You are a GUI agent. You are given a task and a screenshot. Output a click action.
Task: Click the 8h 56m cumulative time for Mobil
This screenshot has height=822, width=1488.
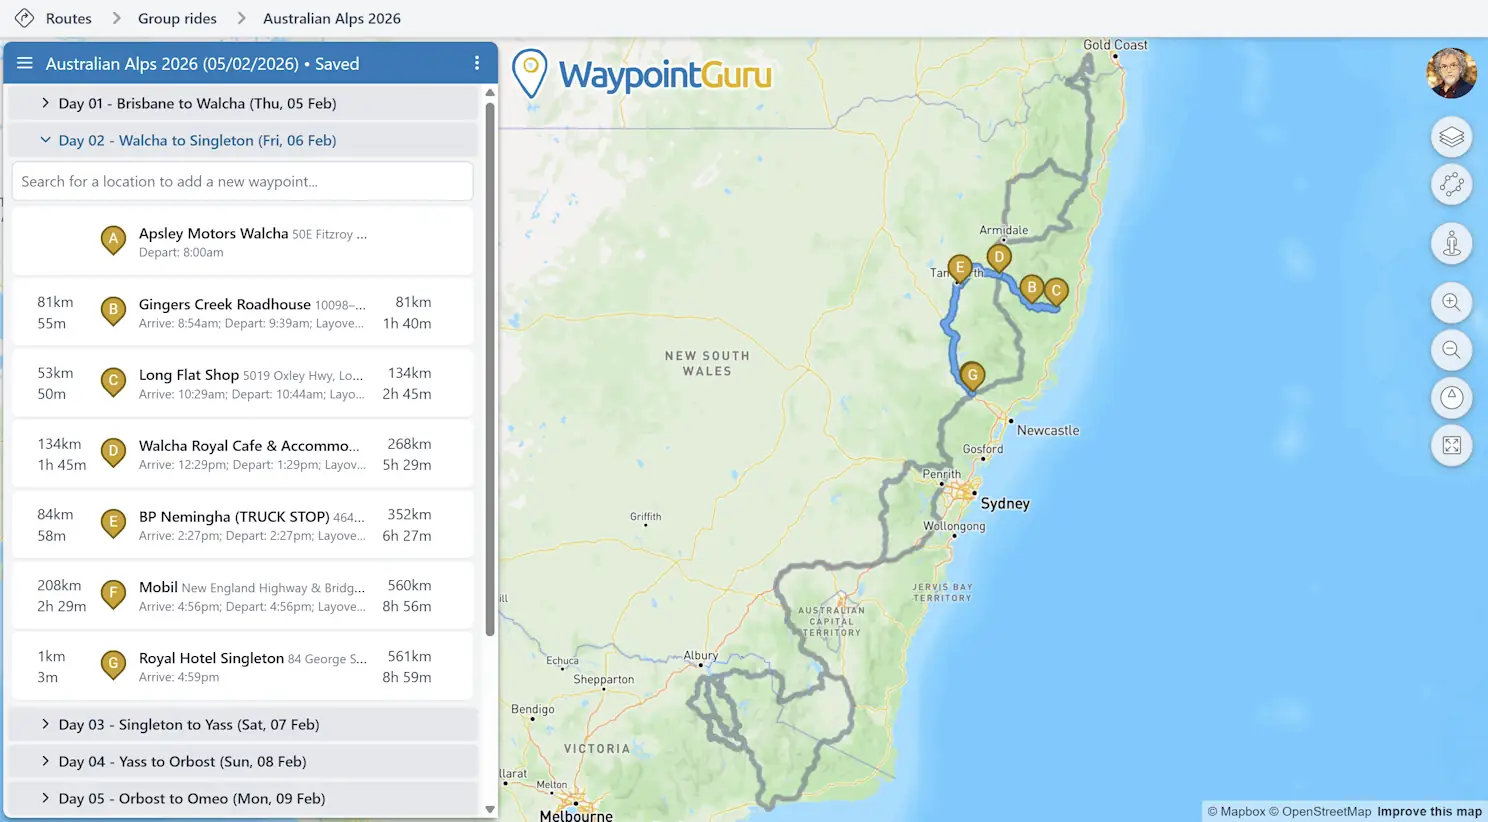(x=407, y=606)
